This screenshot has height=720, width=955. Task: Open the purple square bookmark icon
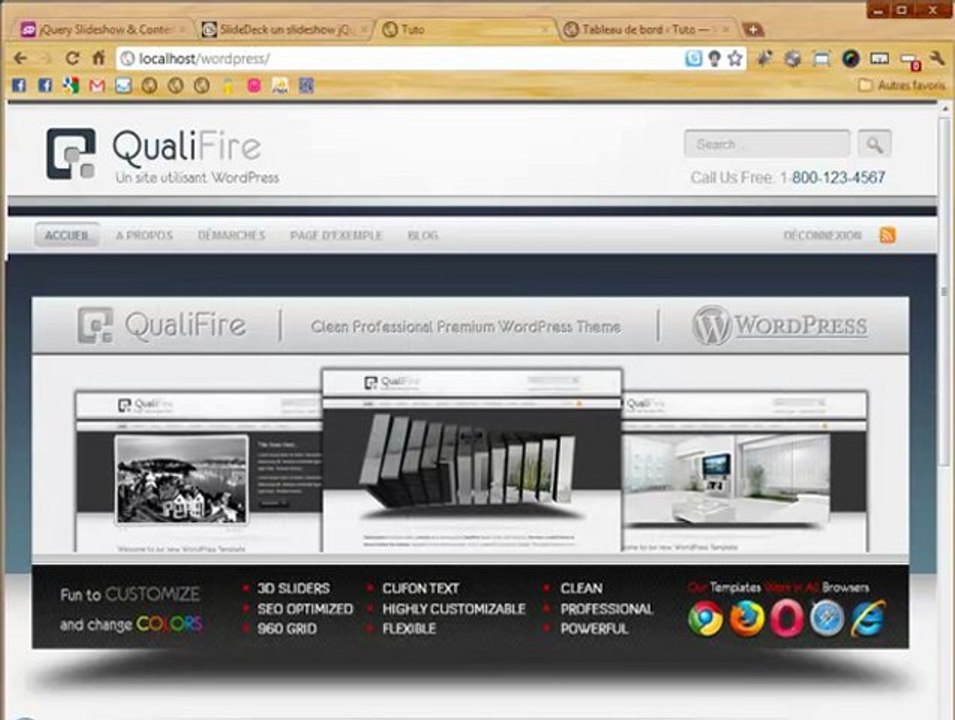pos(306,86)
